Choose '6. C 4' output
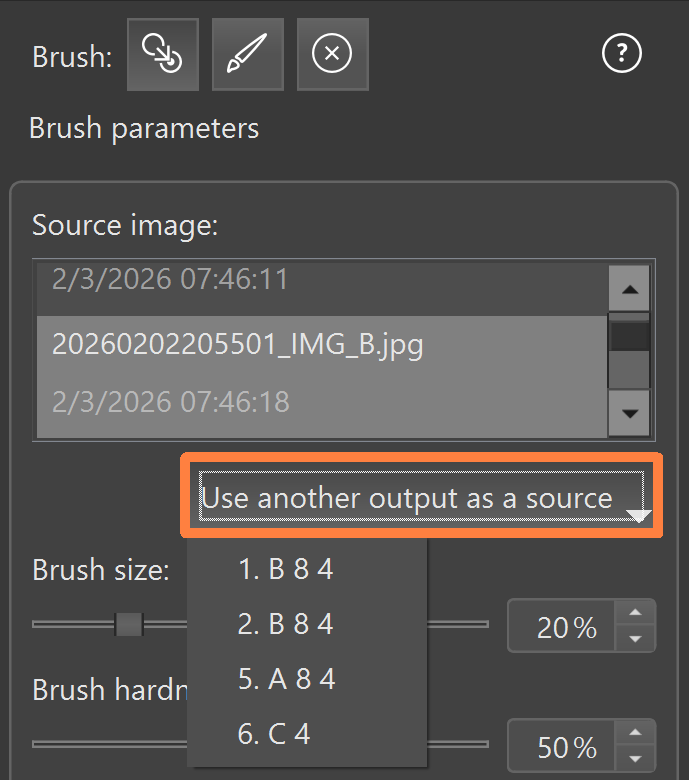 pyautogui.click(x=274, y=735)
